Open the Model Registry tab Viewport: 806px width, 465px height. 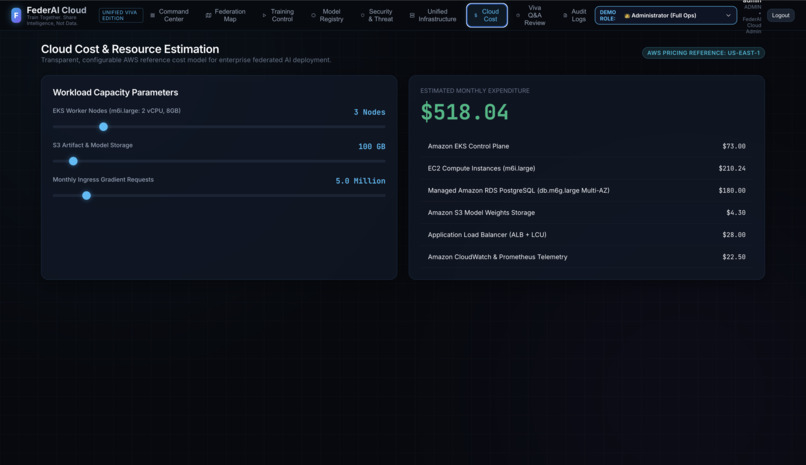point(327,15)
